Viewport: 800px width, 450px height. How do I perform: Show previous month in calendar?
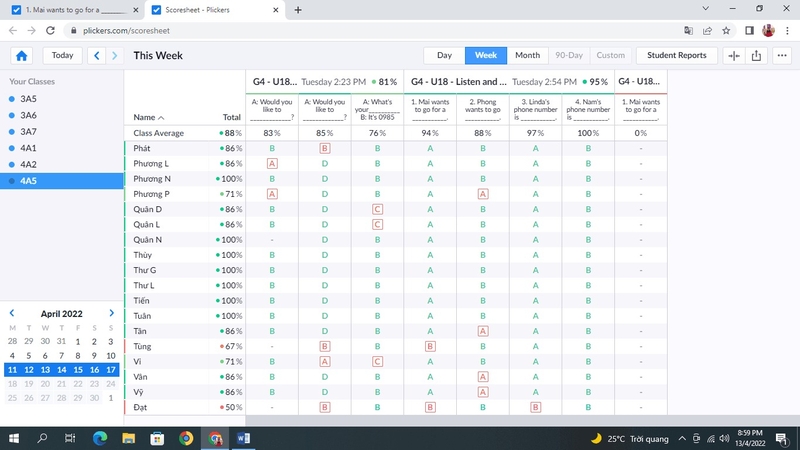[x=12, y=313]
